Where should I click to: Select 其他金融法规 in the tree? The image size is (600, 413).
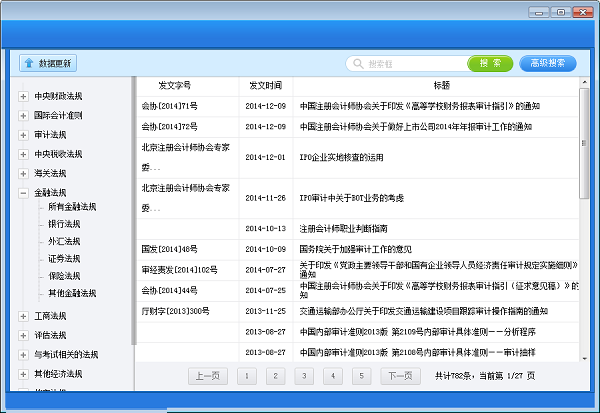(72, 293)
